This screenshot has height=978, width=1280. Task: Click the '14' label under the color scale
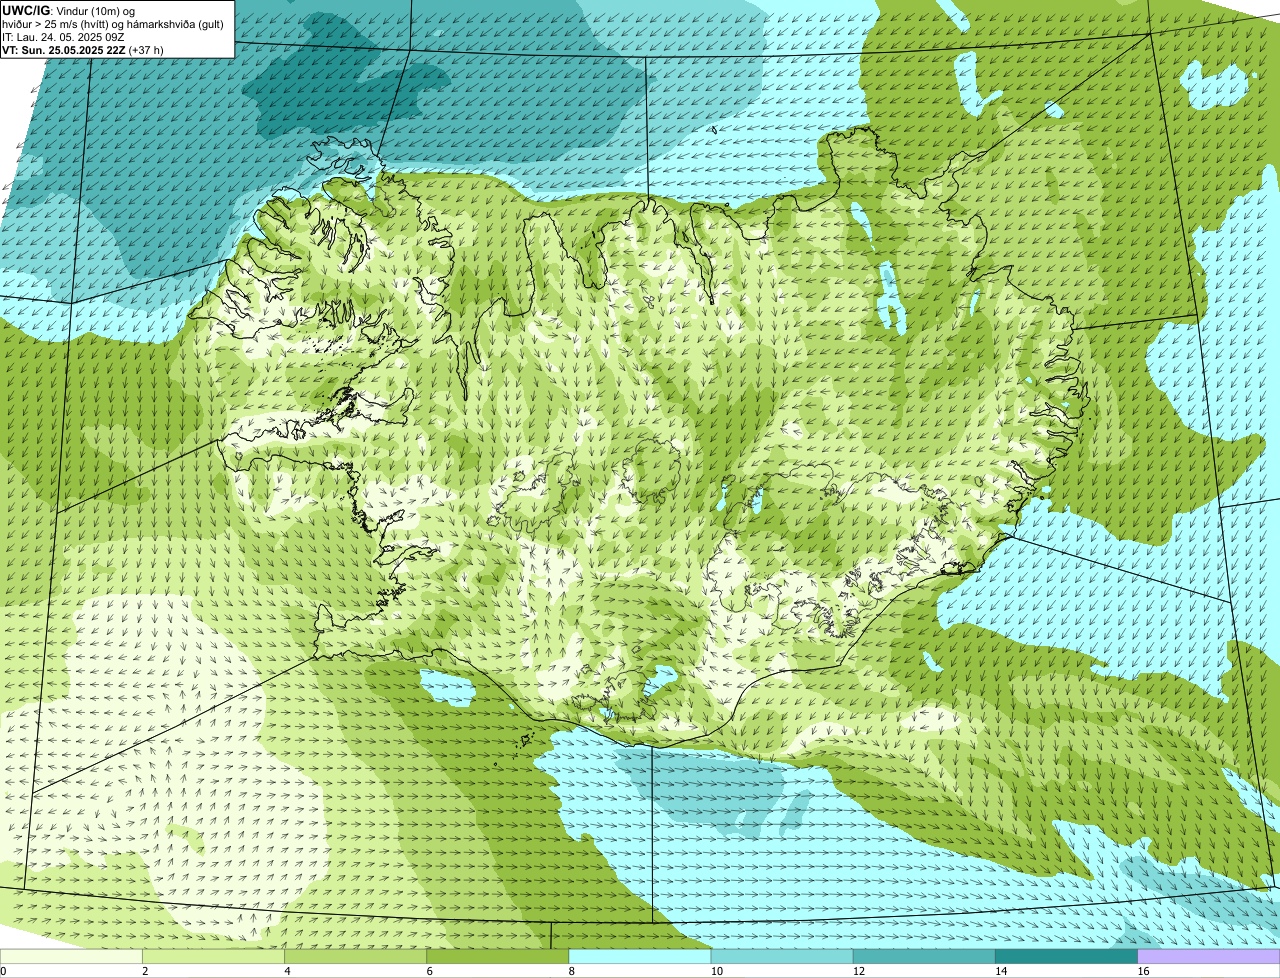coord(1000,971)
